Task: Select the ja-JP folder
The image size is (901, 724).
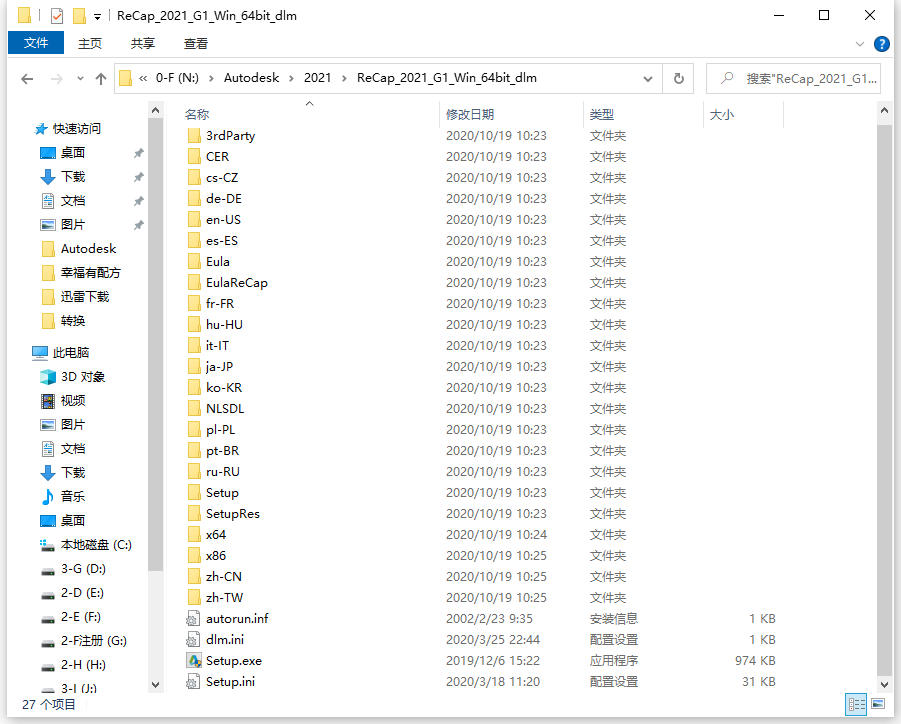Action: coord(219,367)
